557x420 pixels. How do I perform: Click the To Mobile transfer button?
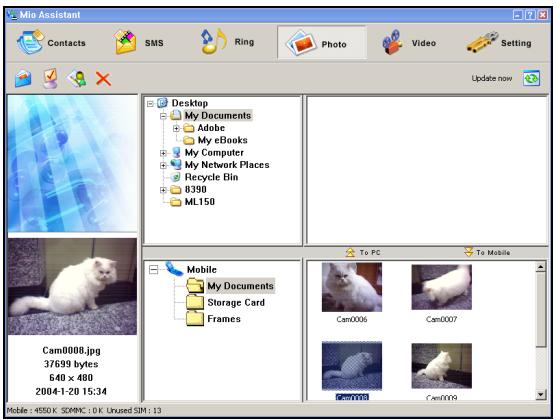(x=487, y=252)
